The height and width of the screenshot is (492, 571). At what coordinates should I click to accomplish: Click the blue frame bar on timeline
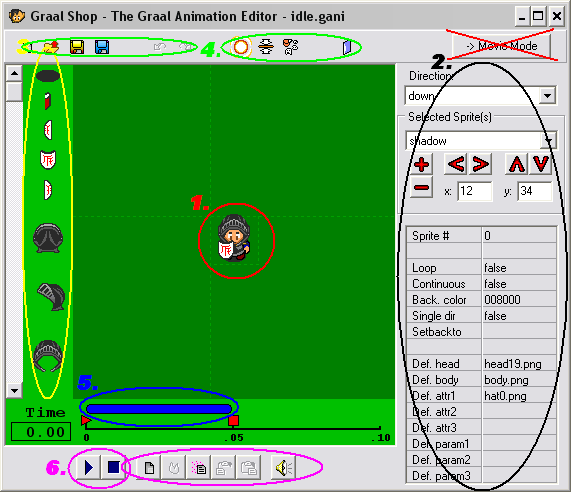pyautogui.click(x=159, y=409)
